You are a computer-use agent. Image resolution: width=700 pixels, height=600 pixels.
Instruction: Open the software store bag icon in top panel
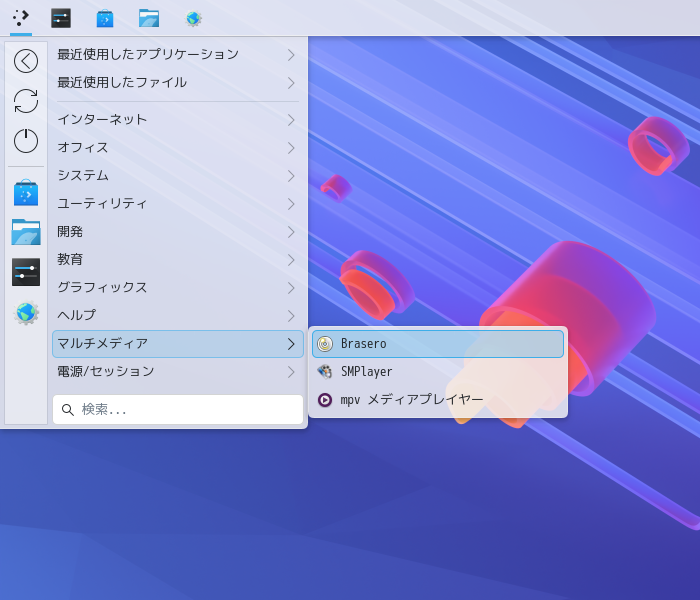pos(105,19)
